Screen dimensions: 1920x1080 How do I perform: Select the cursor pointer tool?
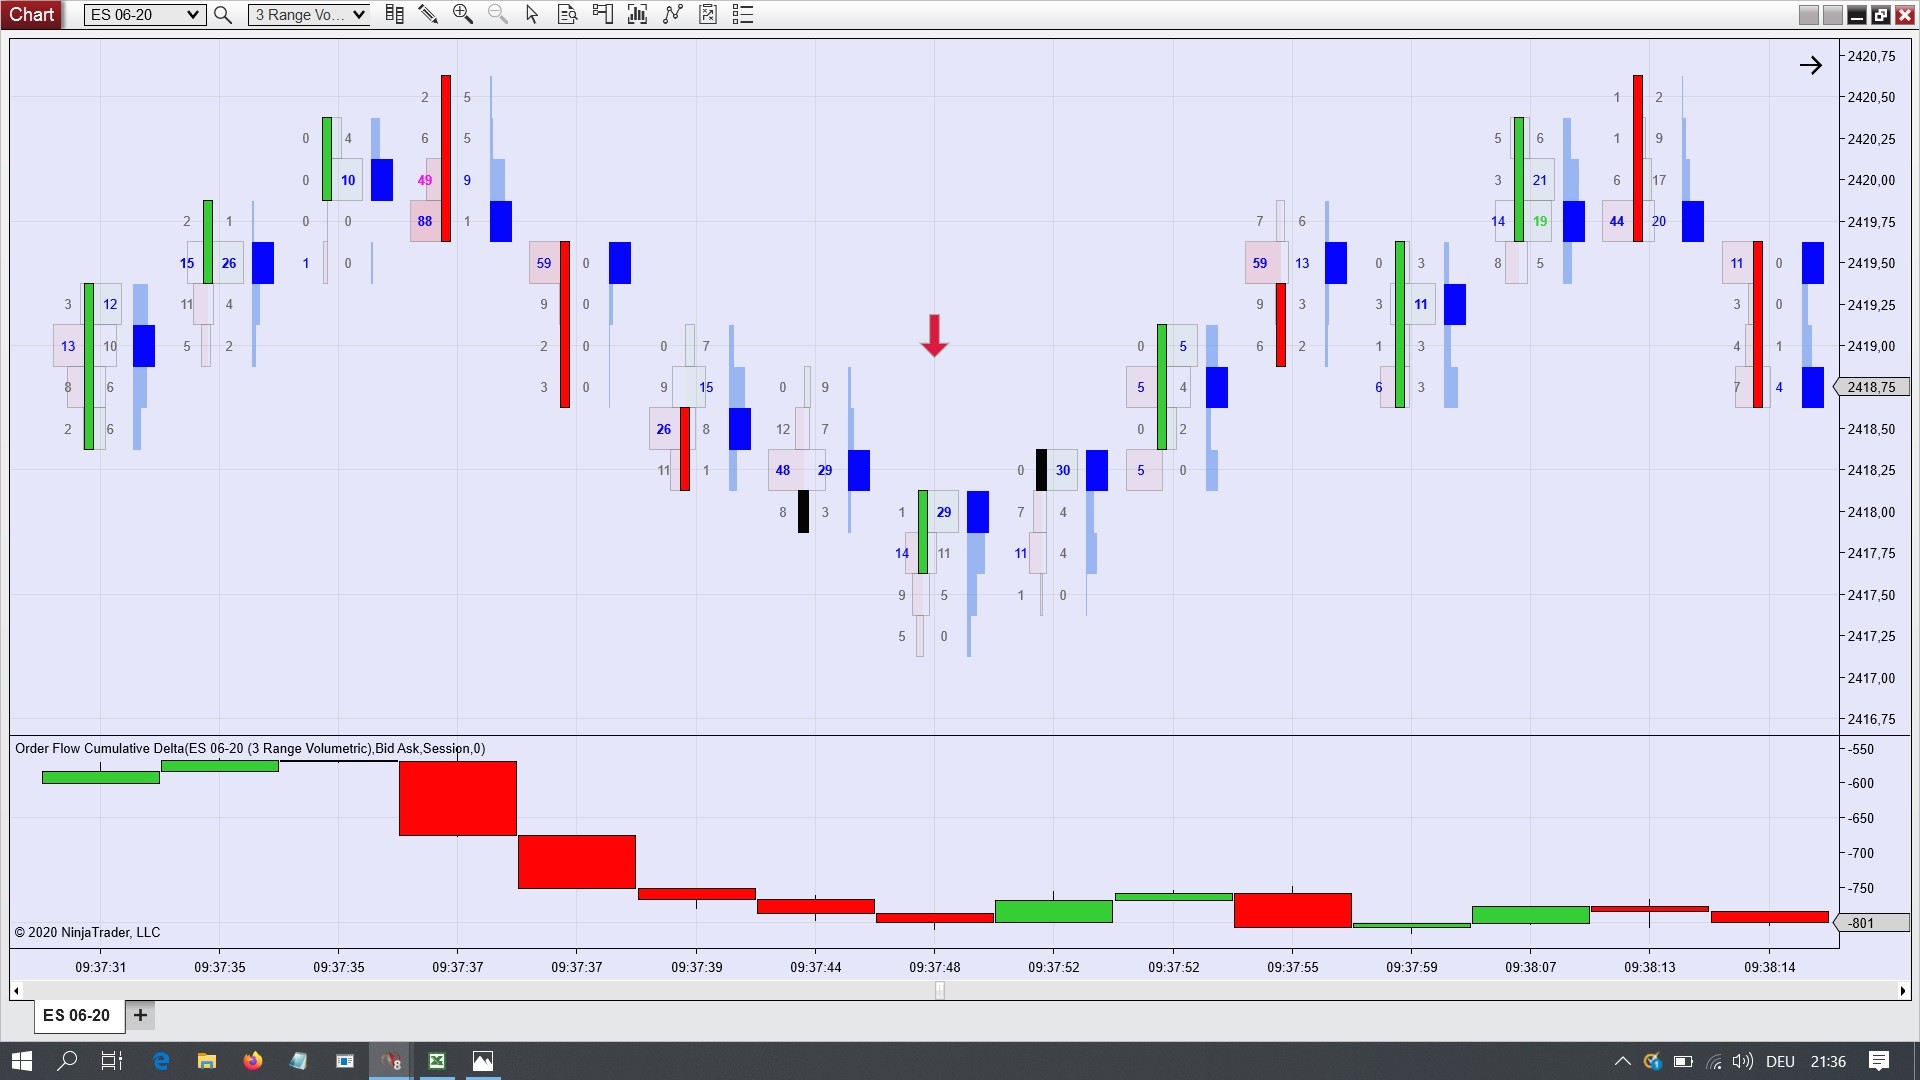532,15
